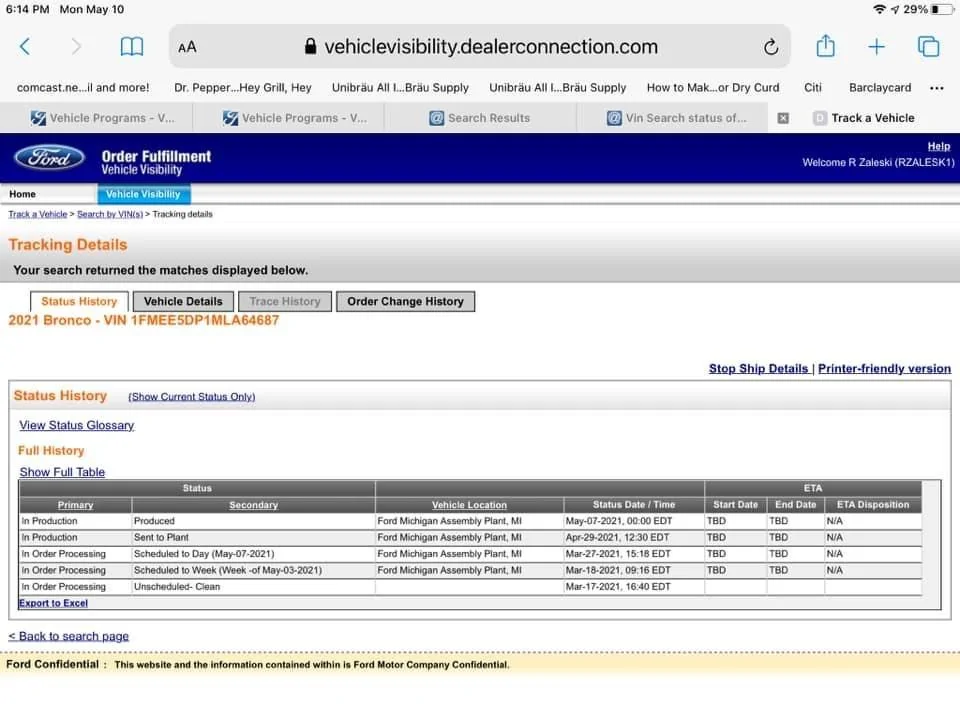Select the Track a Vehicle browser tab

tap(863, 118)
